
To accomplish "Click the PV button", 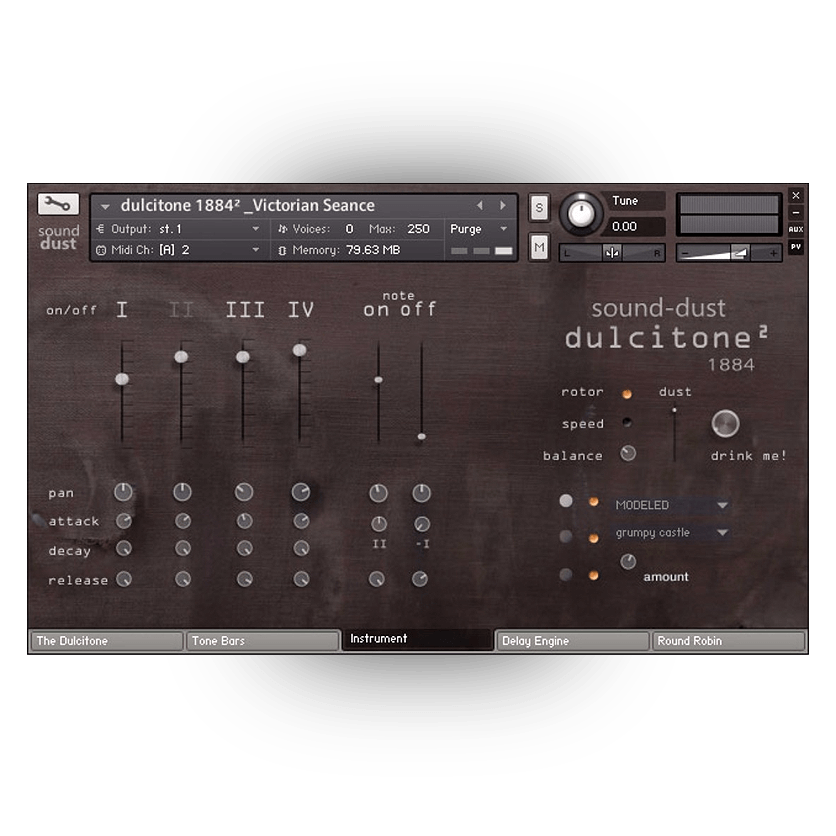I will click(795, 247).
